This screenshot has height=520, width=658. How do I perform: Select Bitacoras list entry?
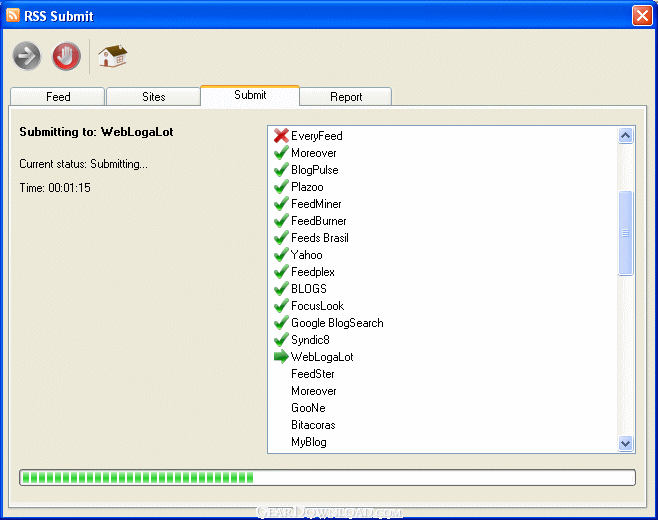click(x=313, y=425)
